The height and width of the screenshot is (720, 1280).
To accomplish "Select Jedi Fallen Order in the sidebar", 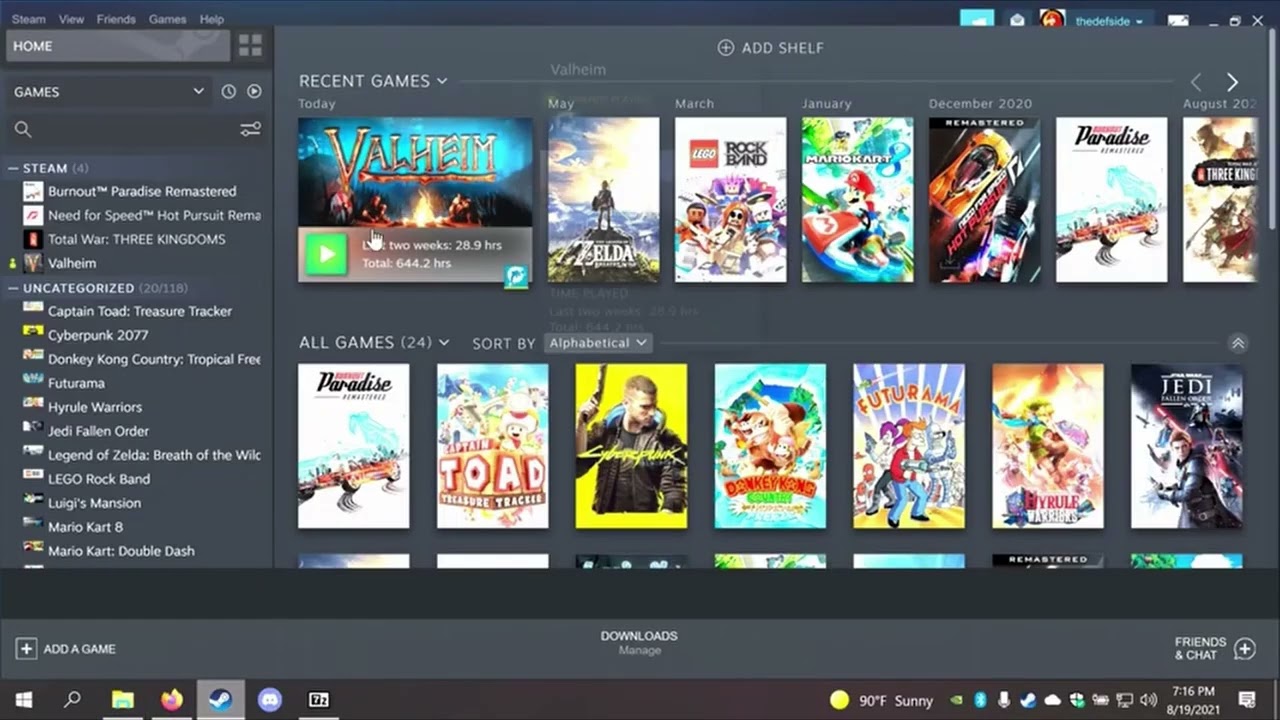I will click(141, 431).
